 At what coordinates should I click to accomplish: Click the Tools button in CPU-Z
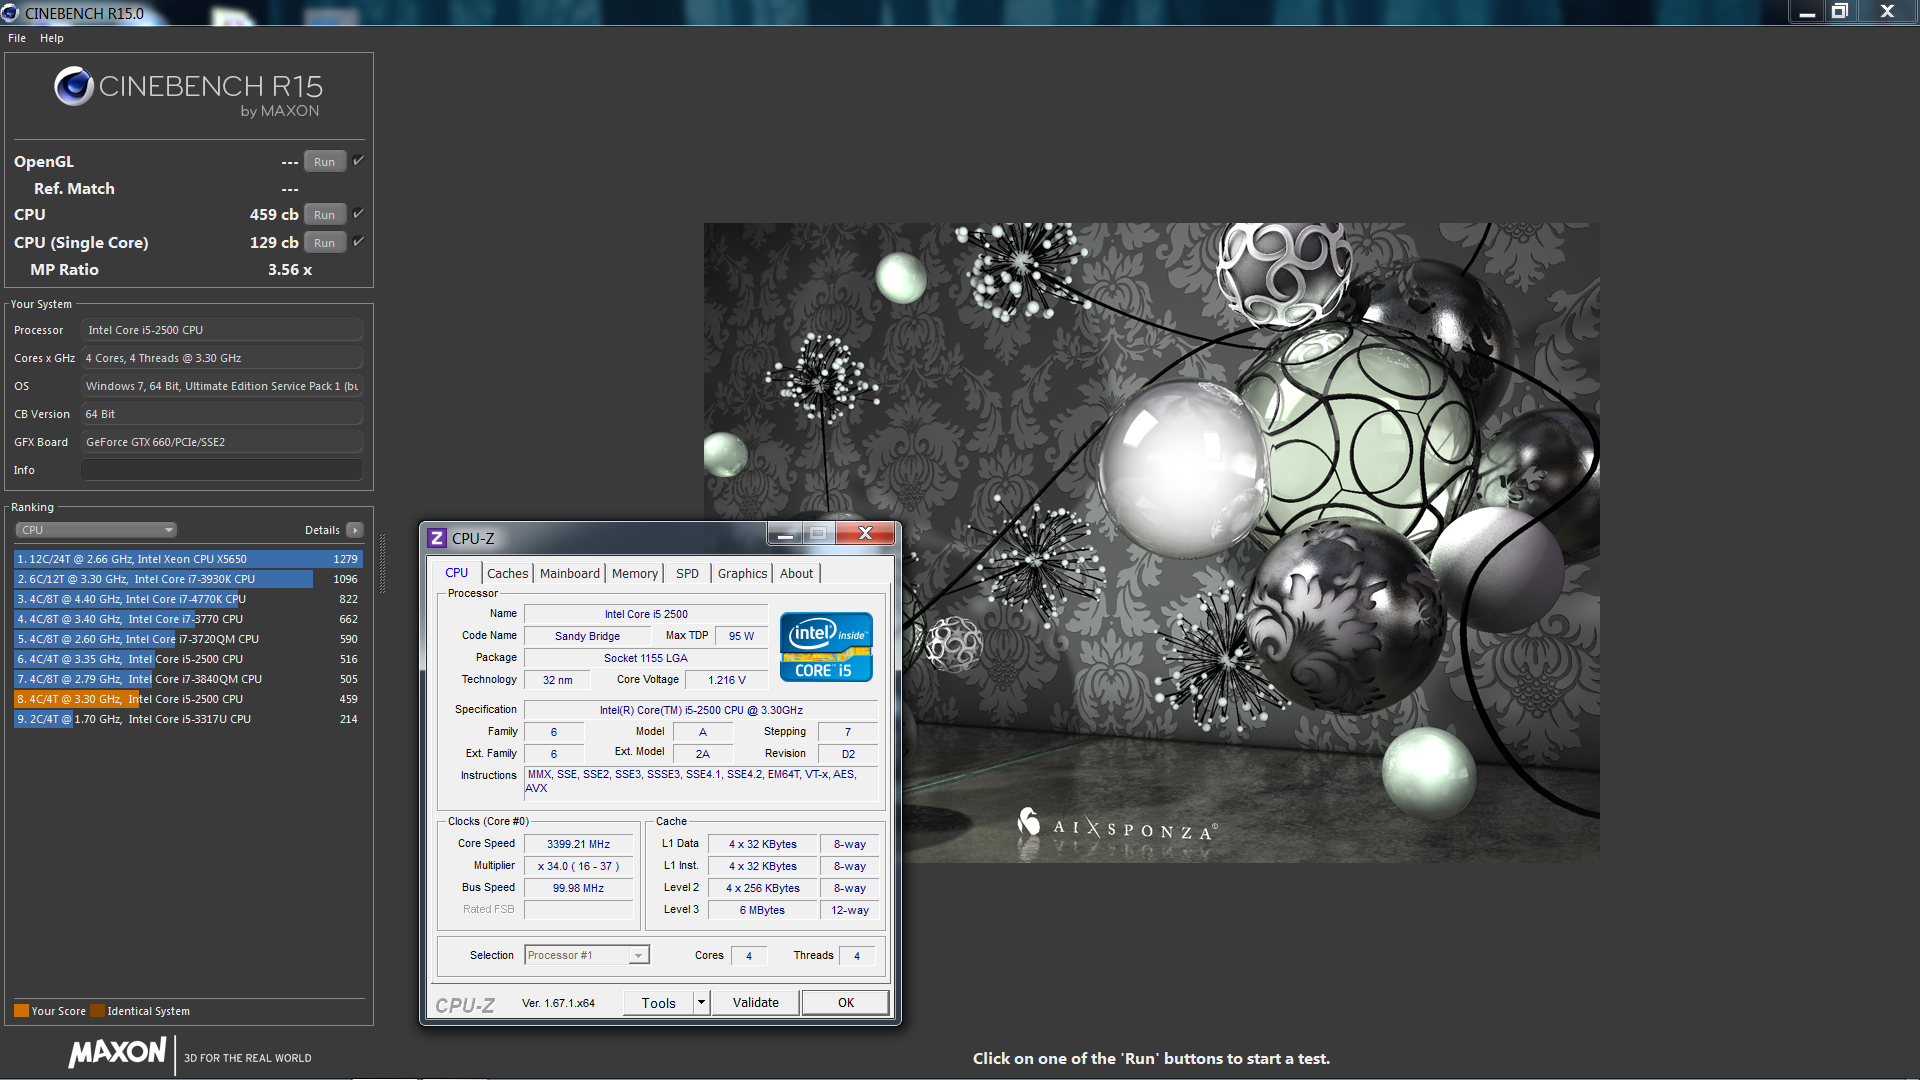point(658,1003)
